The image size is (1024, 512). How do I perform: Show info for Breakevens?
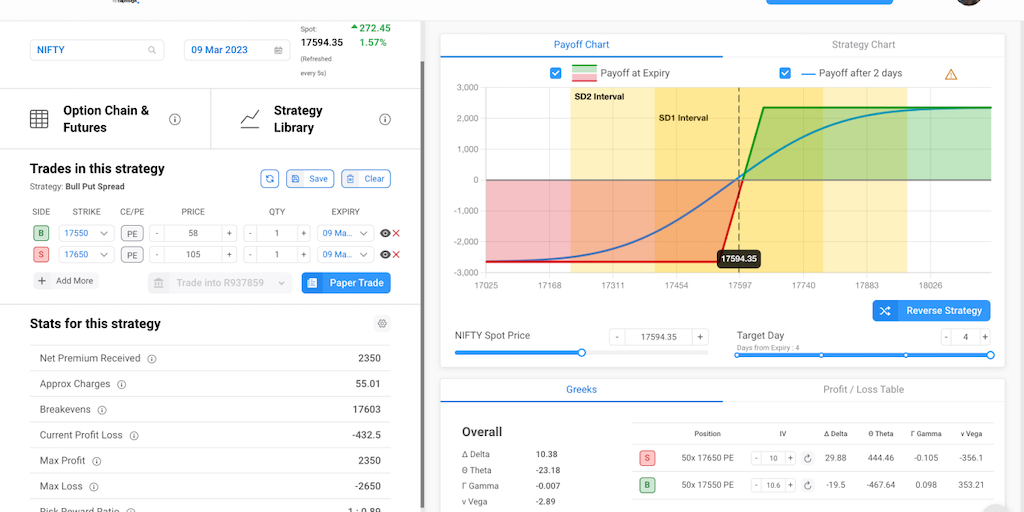click(x=102, y=410)
